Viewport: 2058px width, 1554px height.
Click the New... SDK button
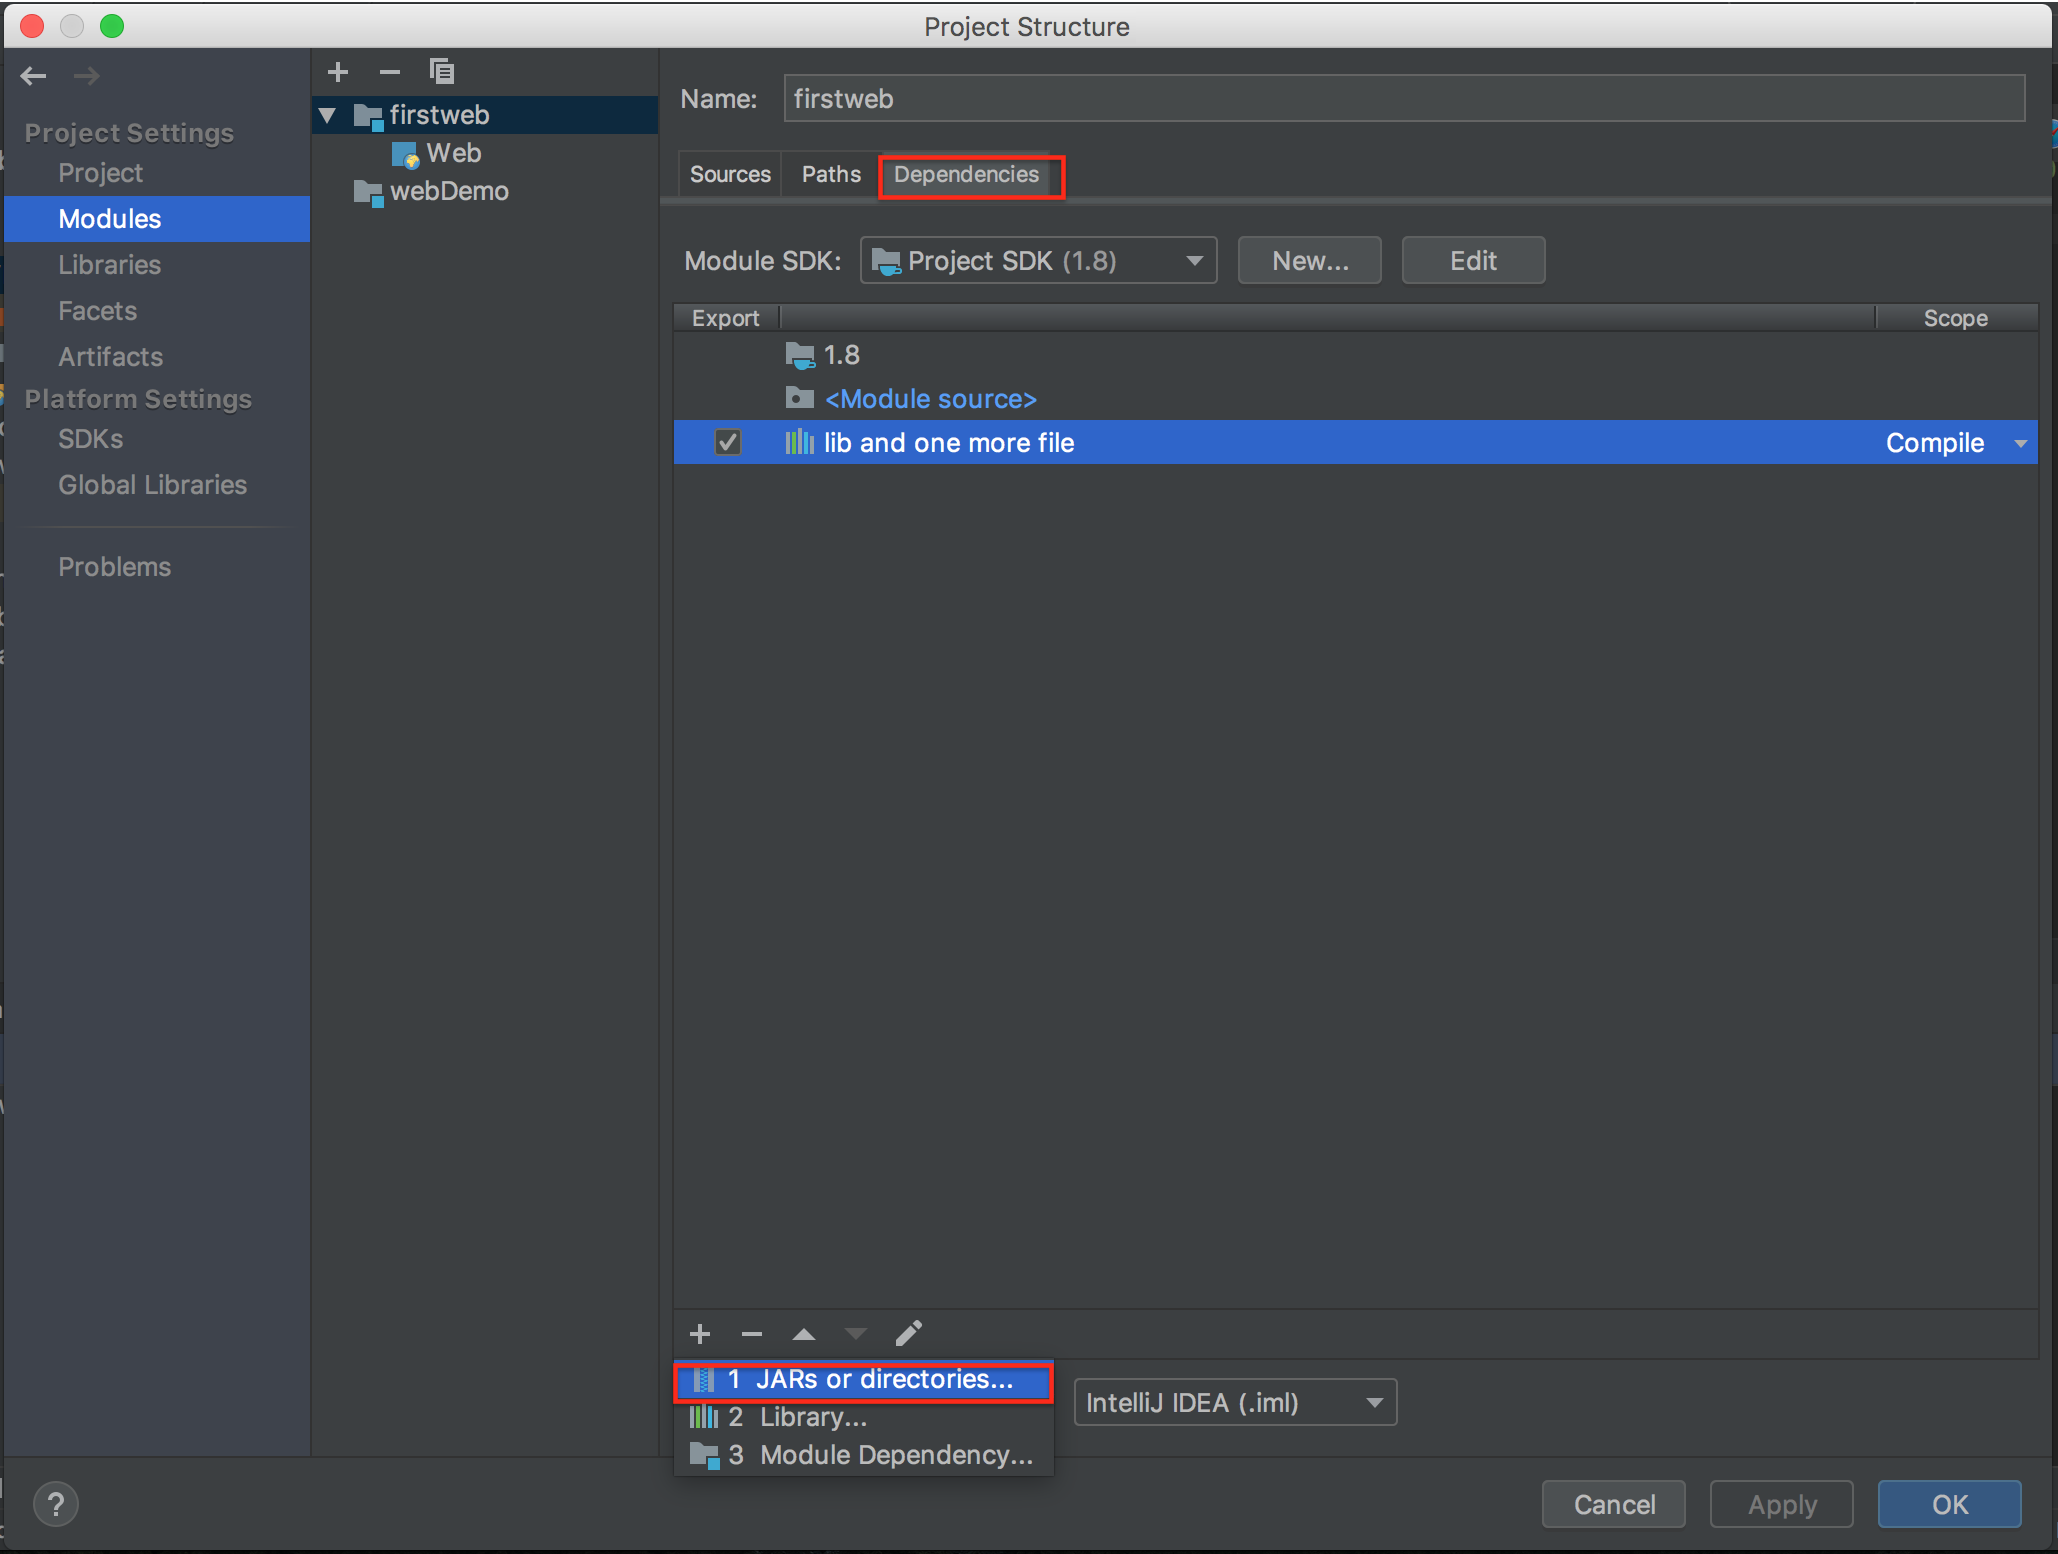(1309, 261)
